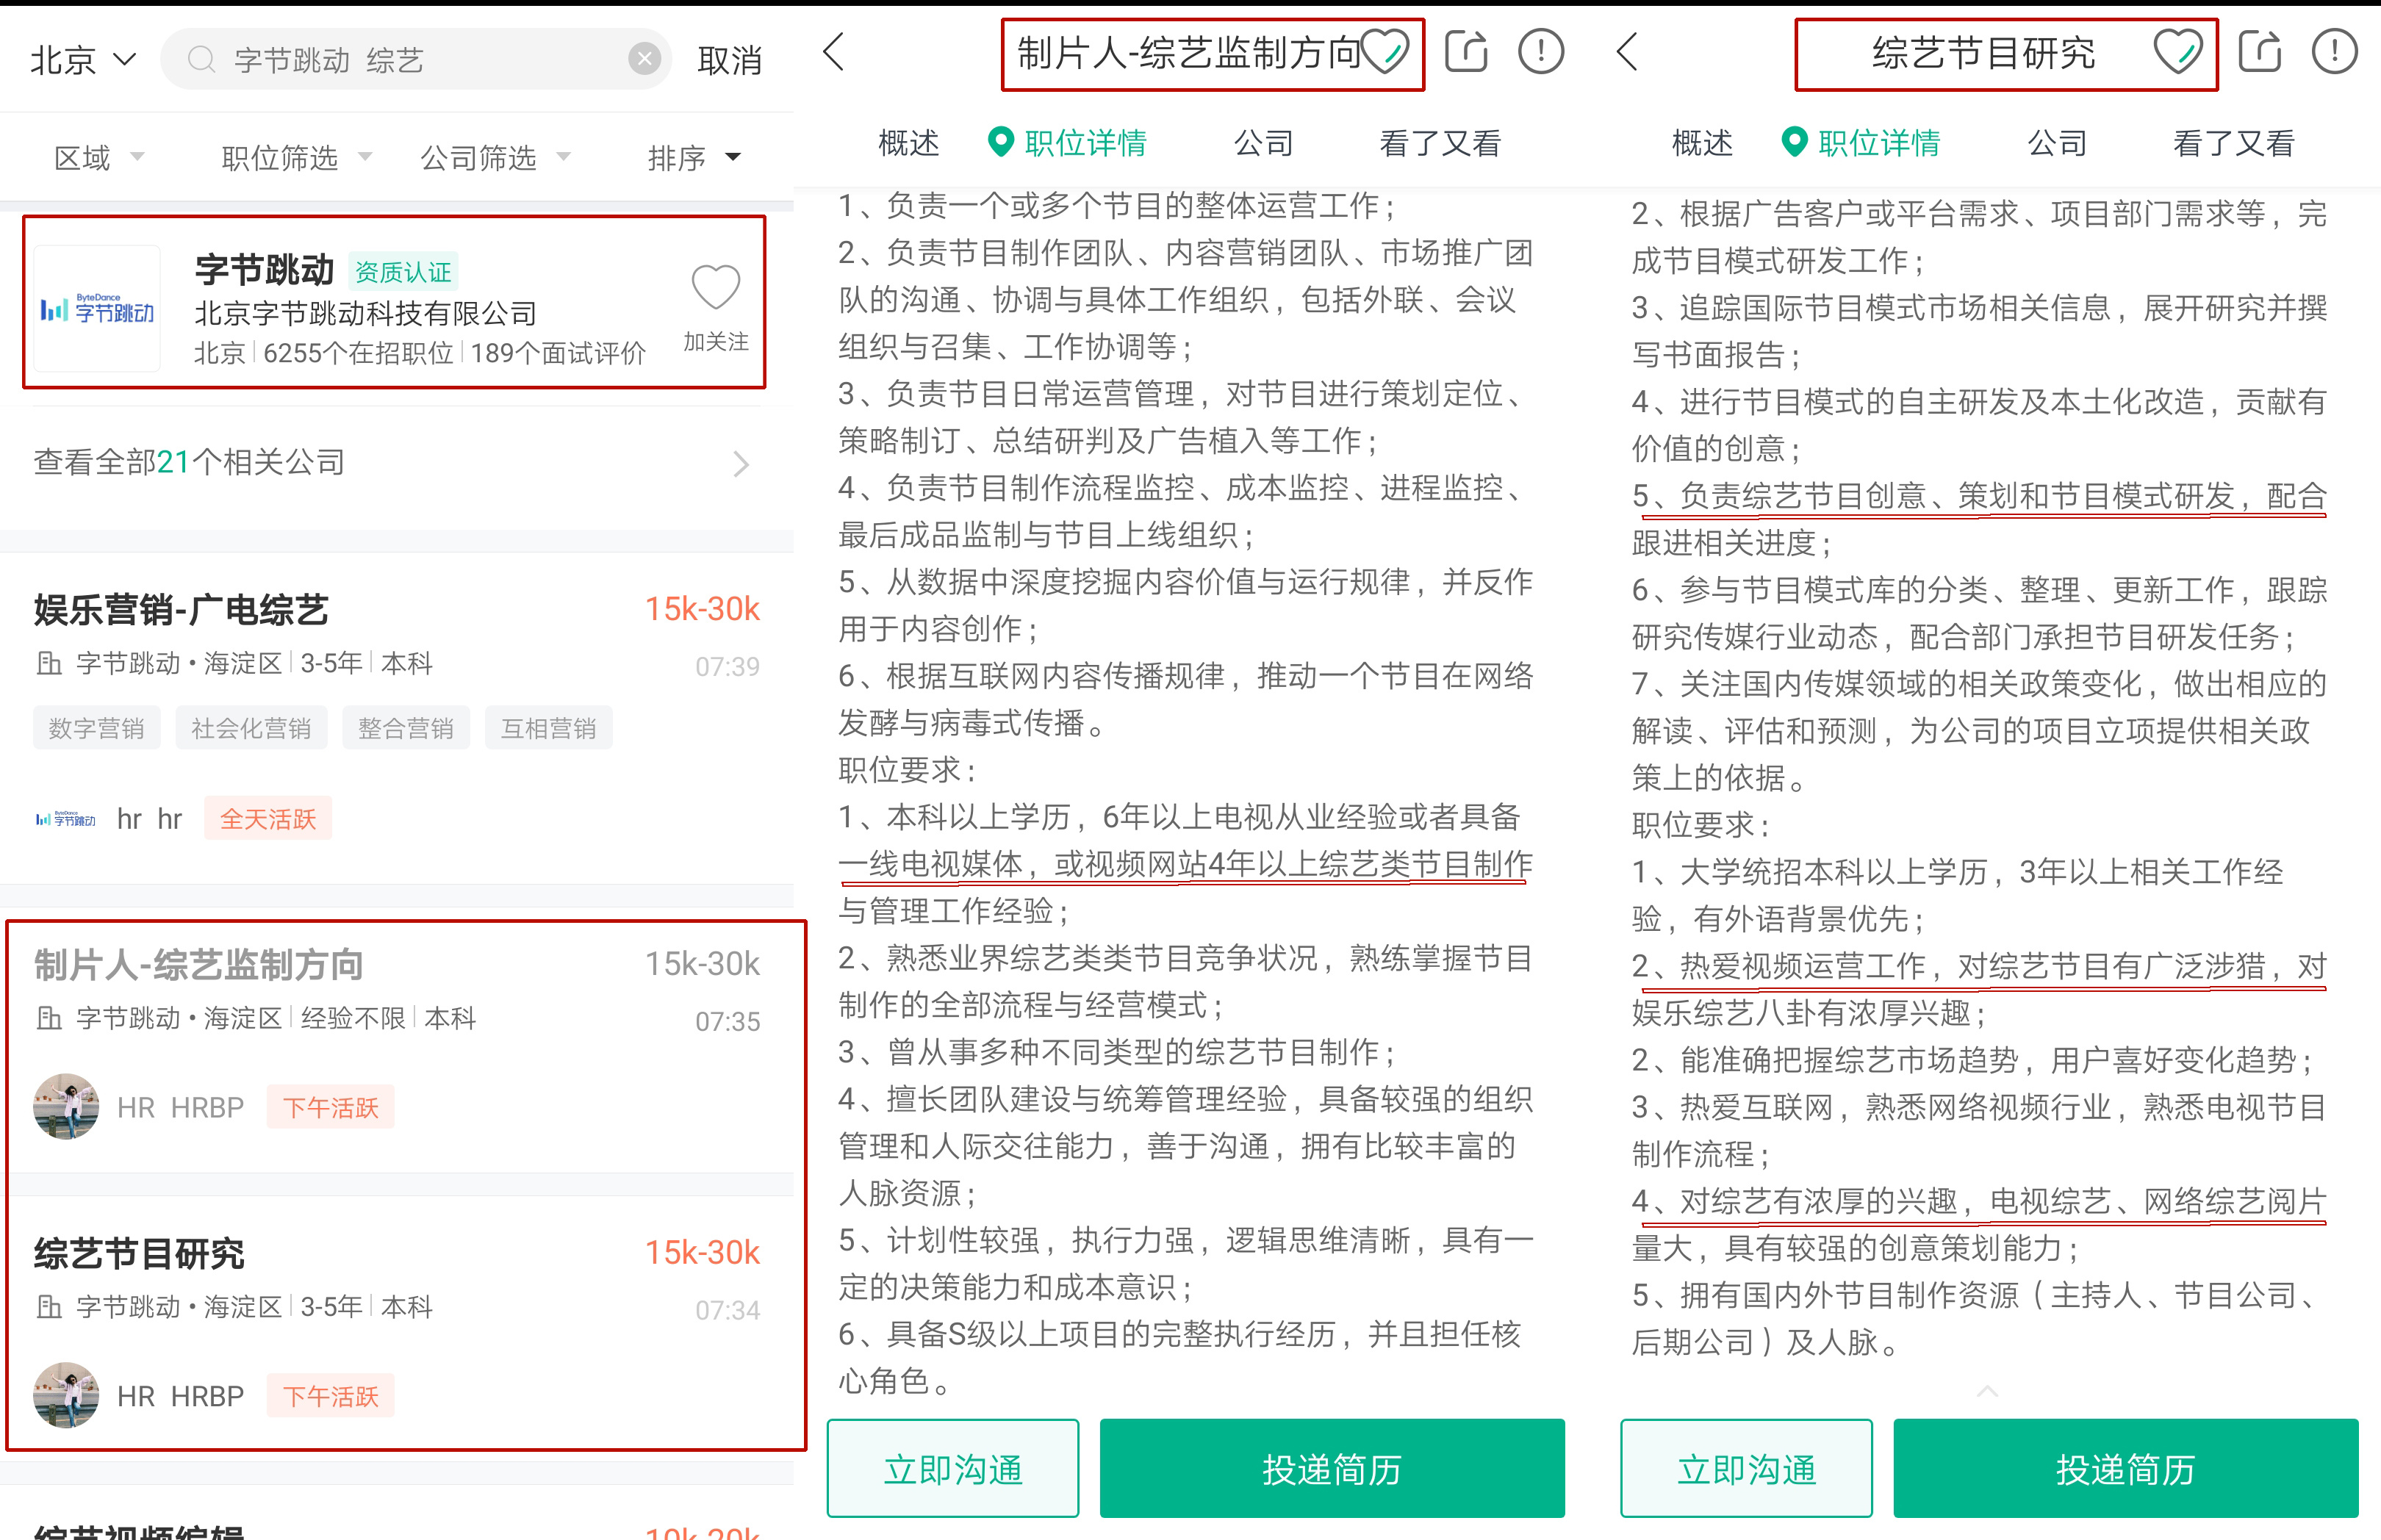
Task: Follow 字节跳动 with the 加关注 heart
Action: (x=716, y=308)
